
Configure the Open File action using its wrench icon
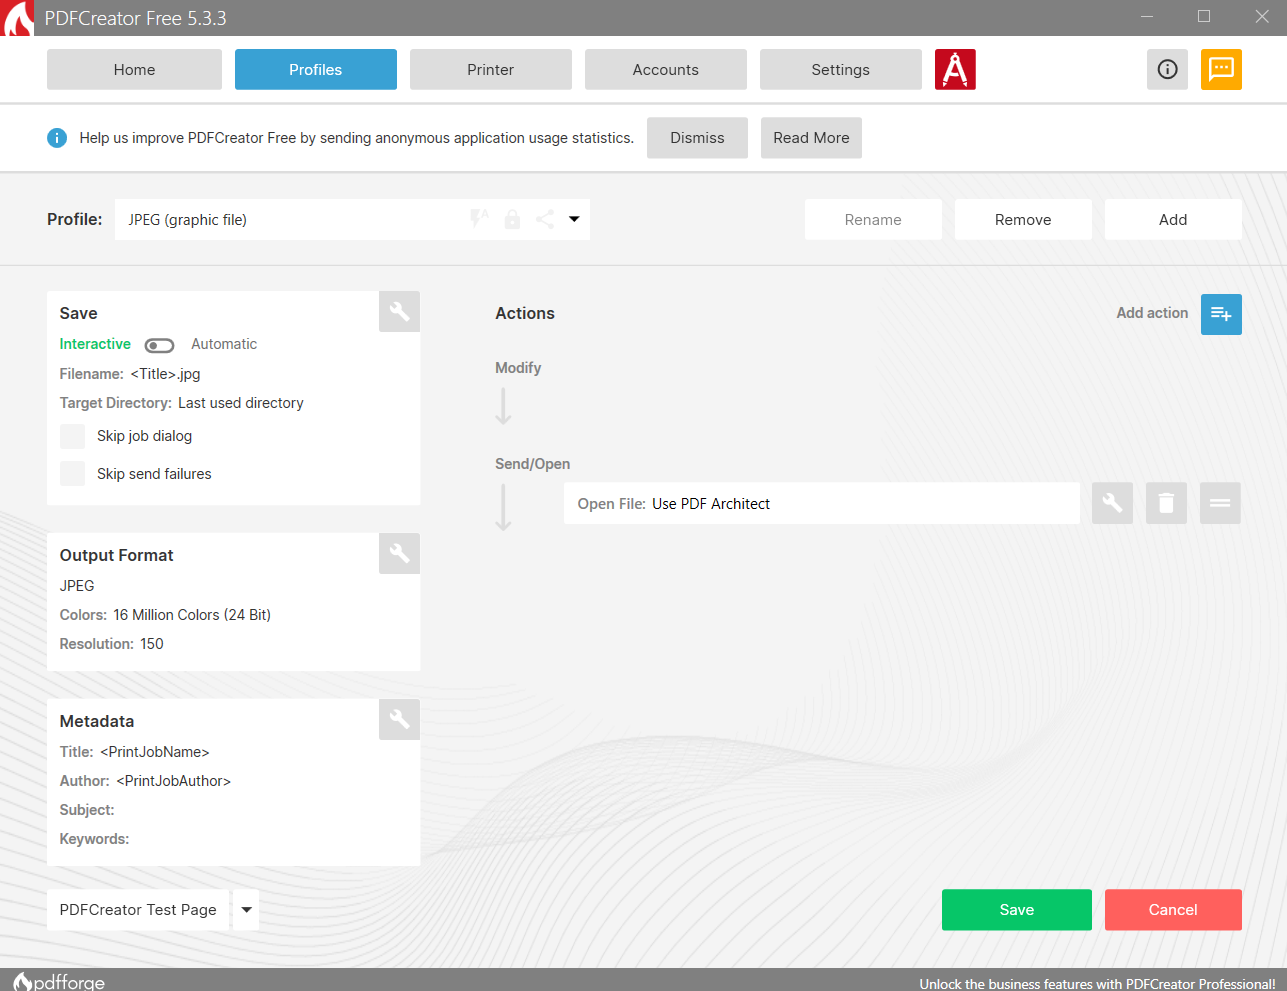(x=1112, y=503)
